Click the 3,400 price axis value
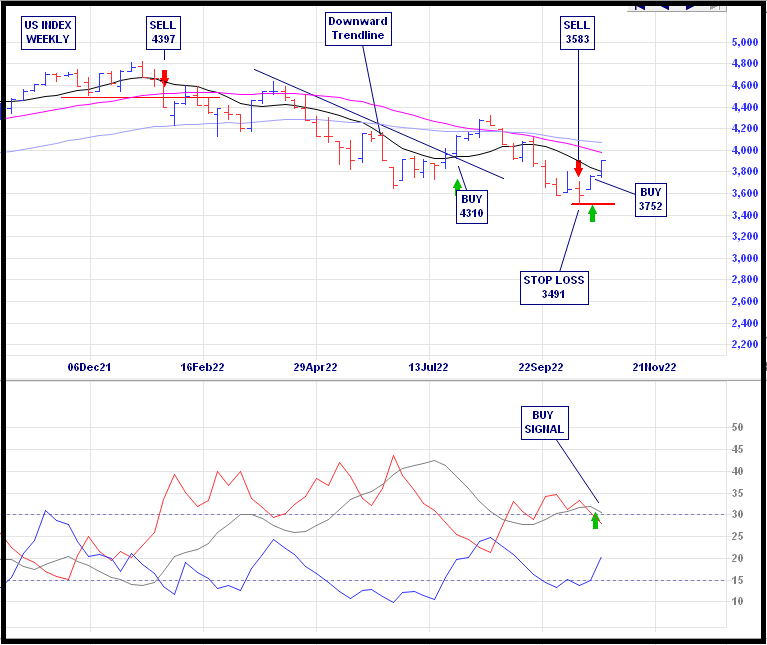 pyautogui.click(x=745, y=215)
